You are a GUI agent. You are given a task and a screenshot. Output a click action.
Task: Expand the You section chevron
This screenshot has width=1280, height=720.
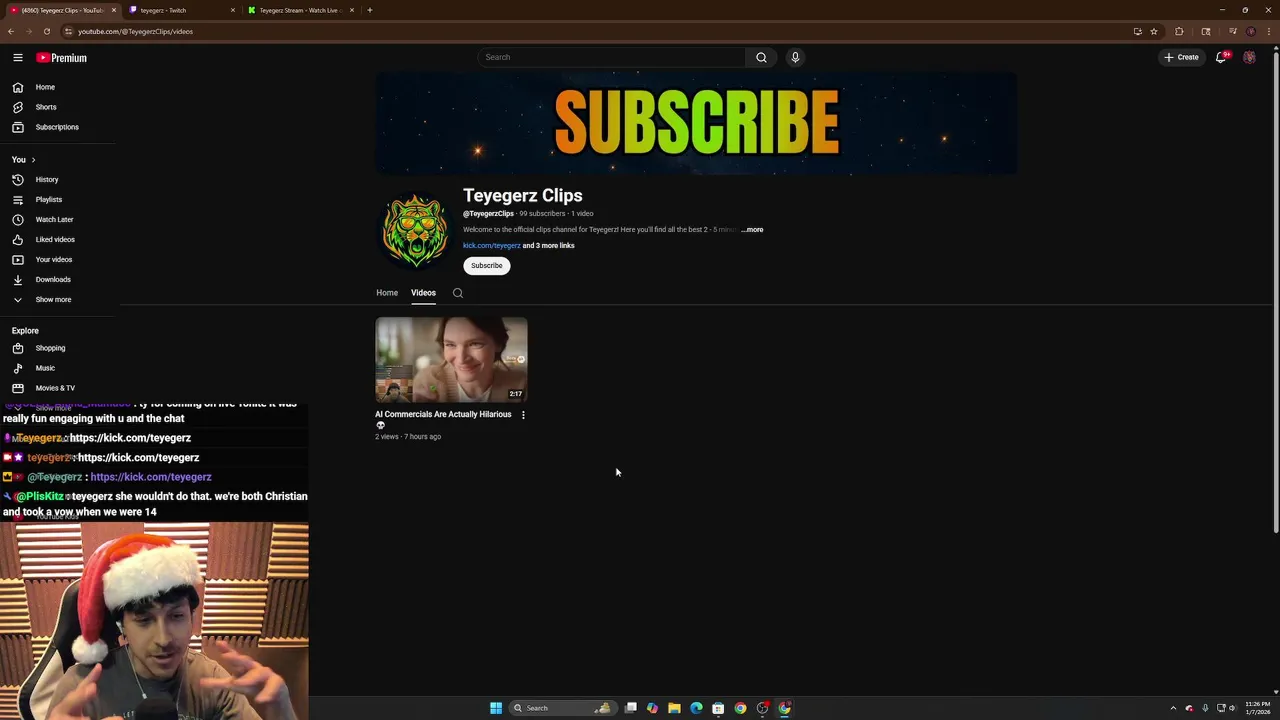coord(33,160)
